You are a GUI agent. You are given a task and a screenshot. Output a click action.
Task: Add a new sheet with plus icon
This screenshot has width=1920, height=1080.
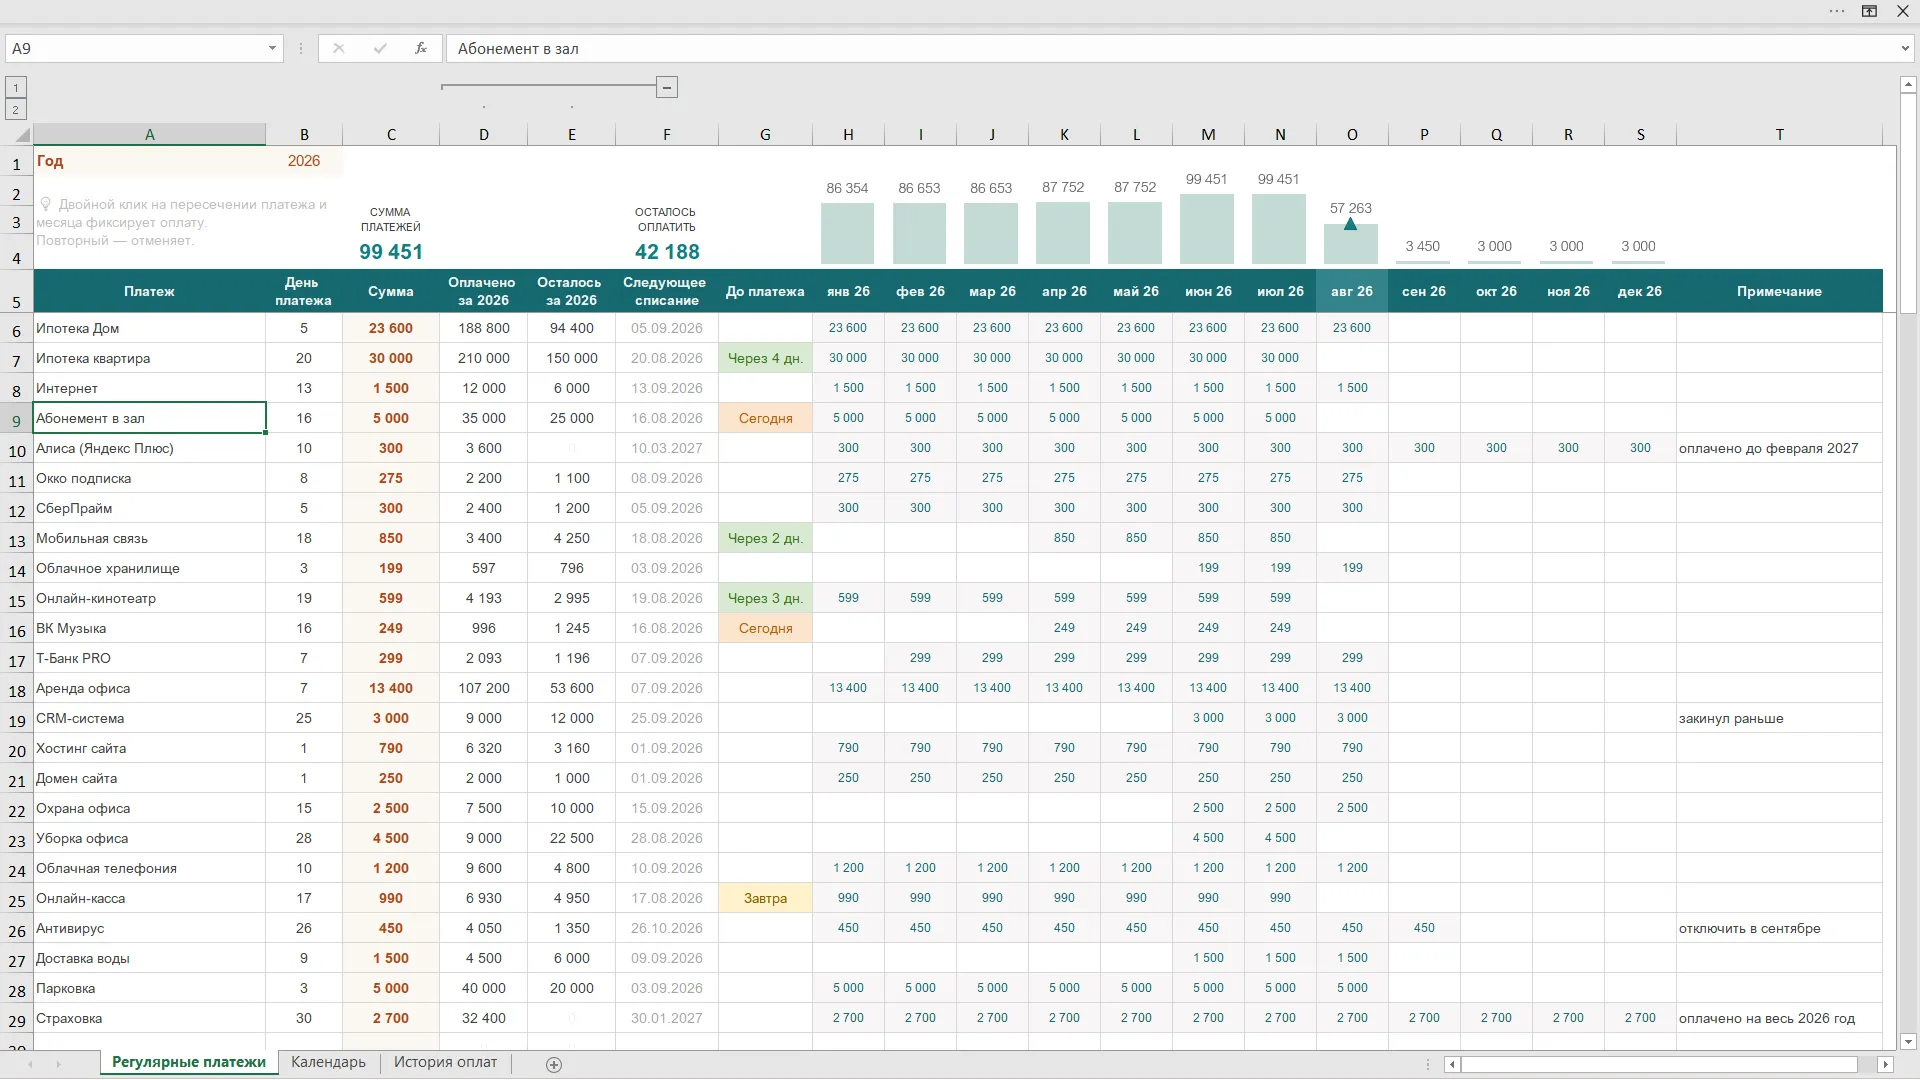pos(554,1064)
